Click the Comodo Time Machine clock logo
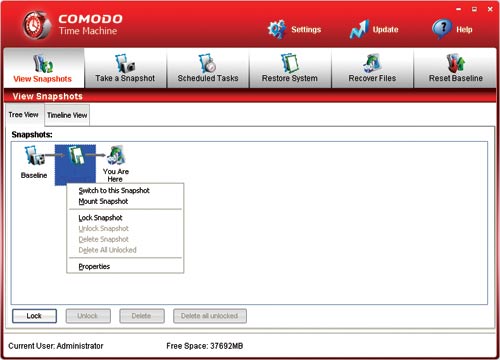Image resolution: width=500 pixels, height=360 pixels. [37, 25]
